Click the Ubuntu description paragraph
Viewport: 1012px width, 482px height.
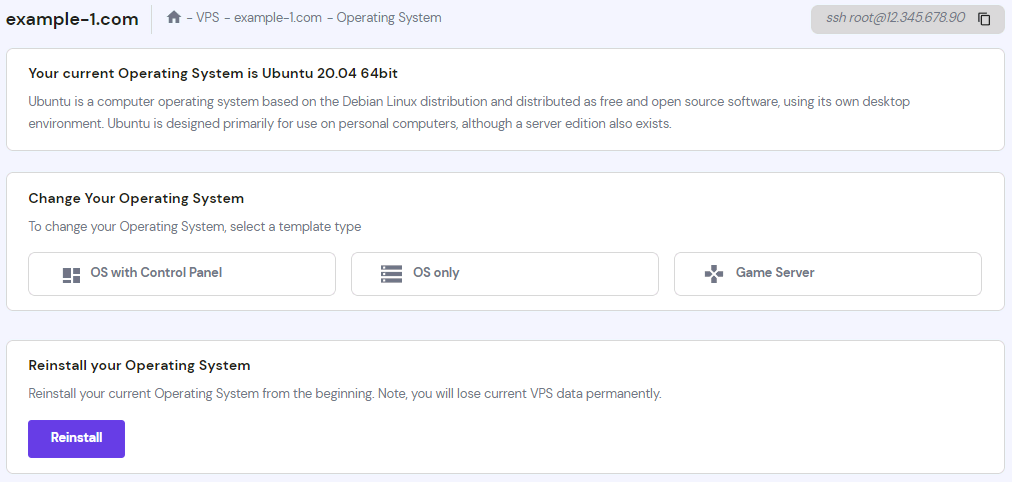coord(469,112)
